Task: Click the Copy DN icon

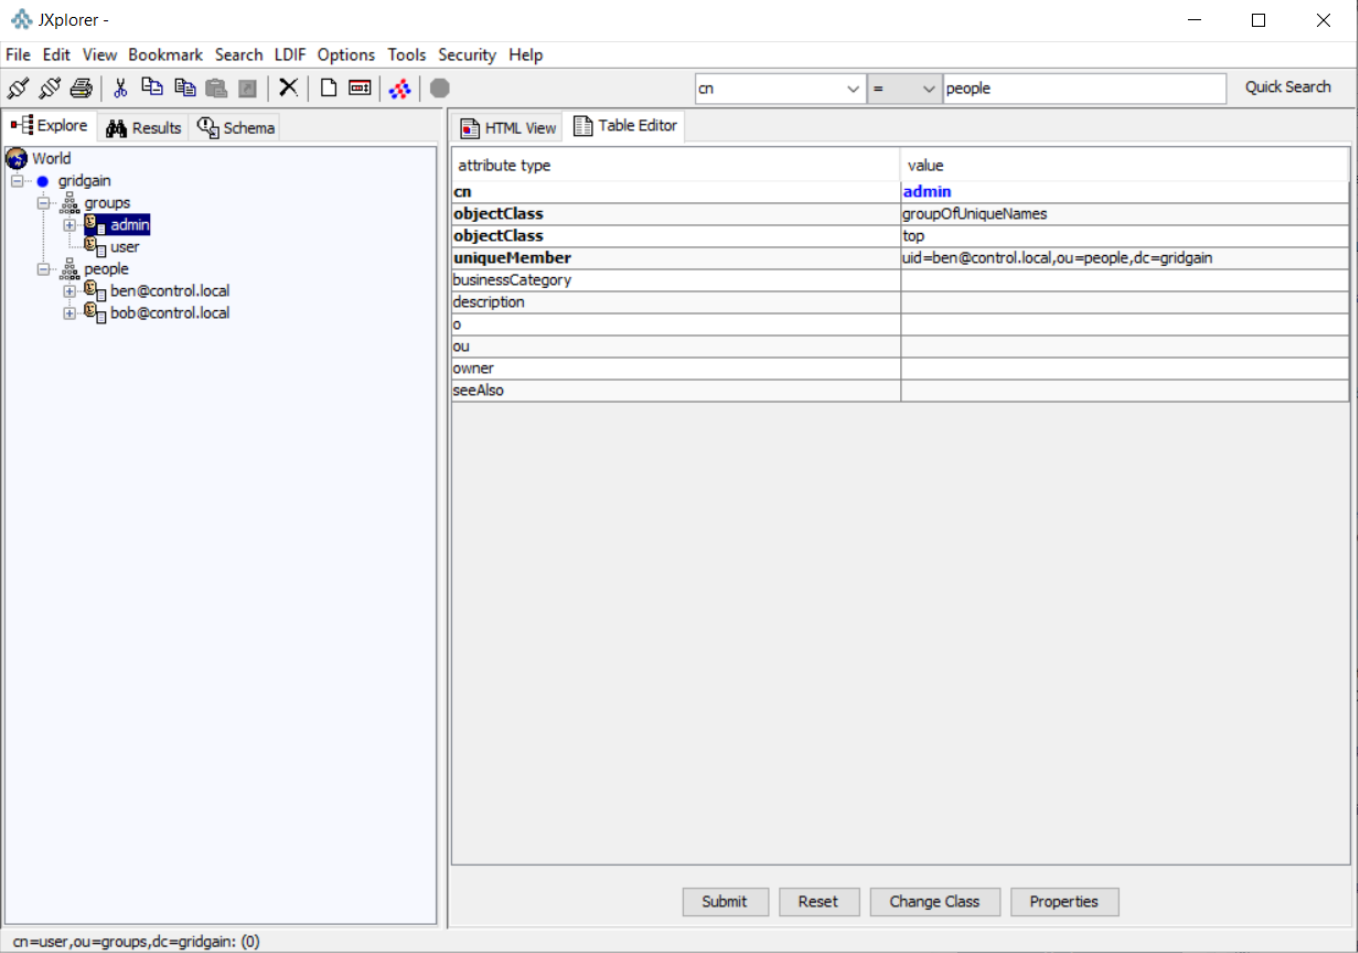Action: coord(185,88)
